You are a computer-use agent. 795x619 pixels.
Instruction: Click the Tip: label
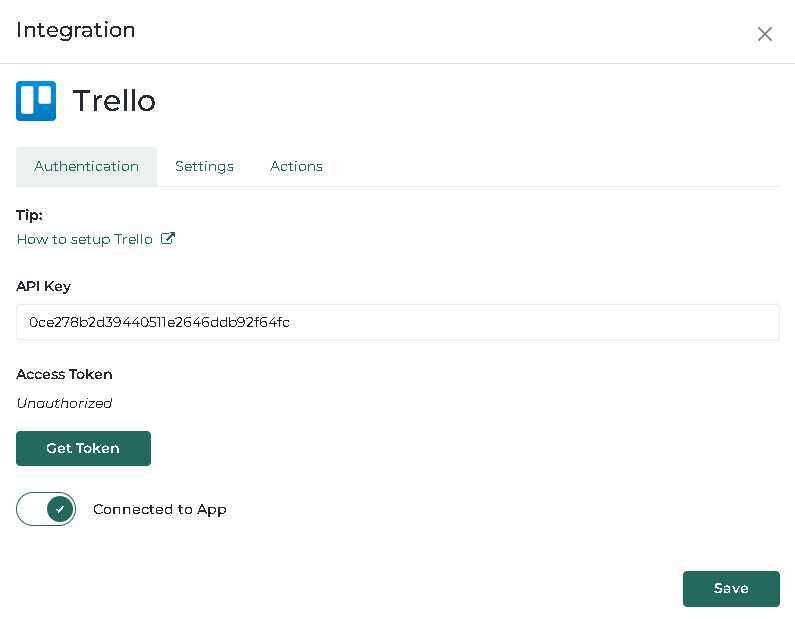(29, 215)
